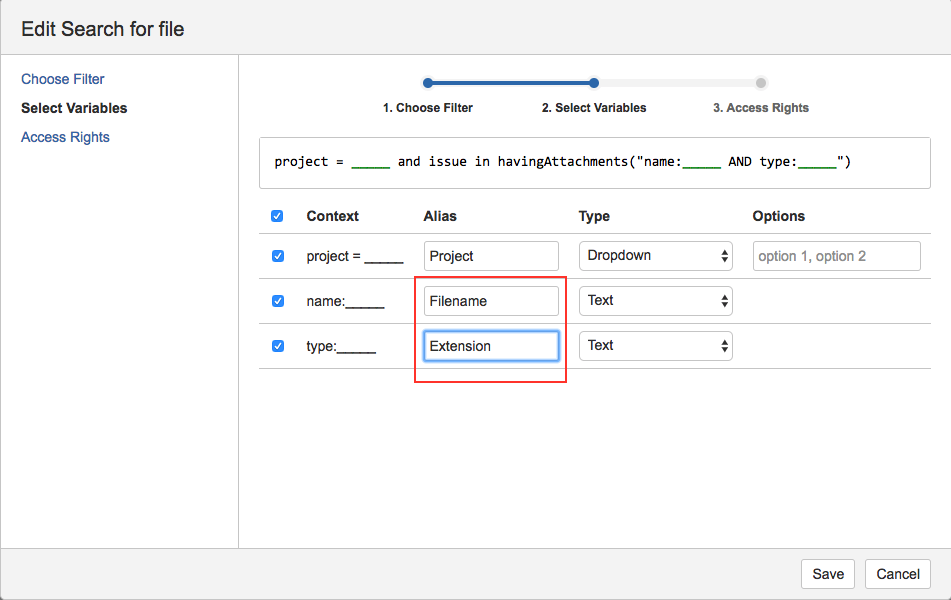
Task: Click into the Extension alias field
Action: [x=491, y=346]
